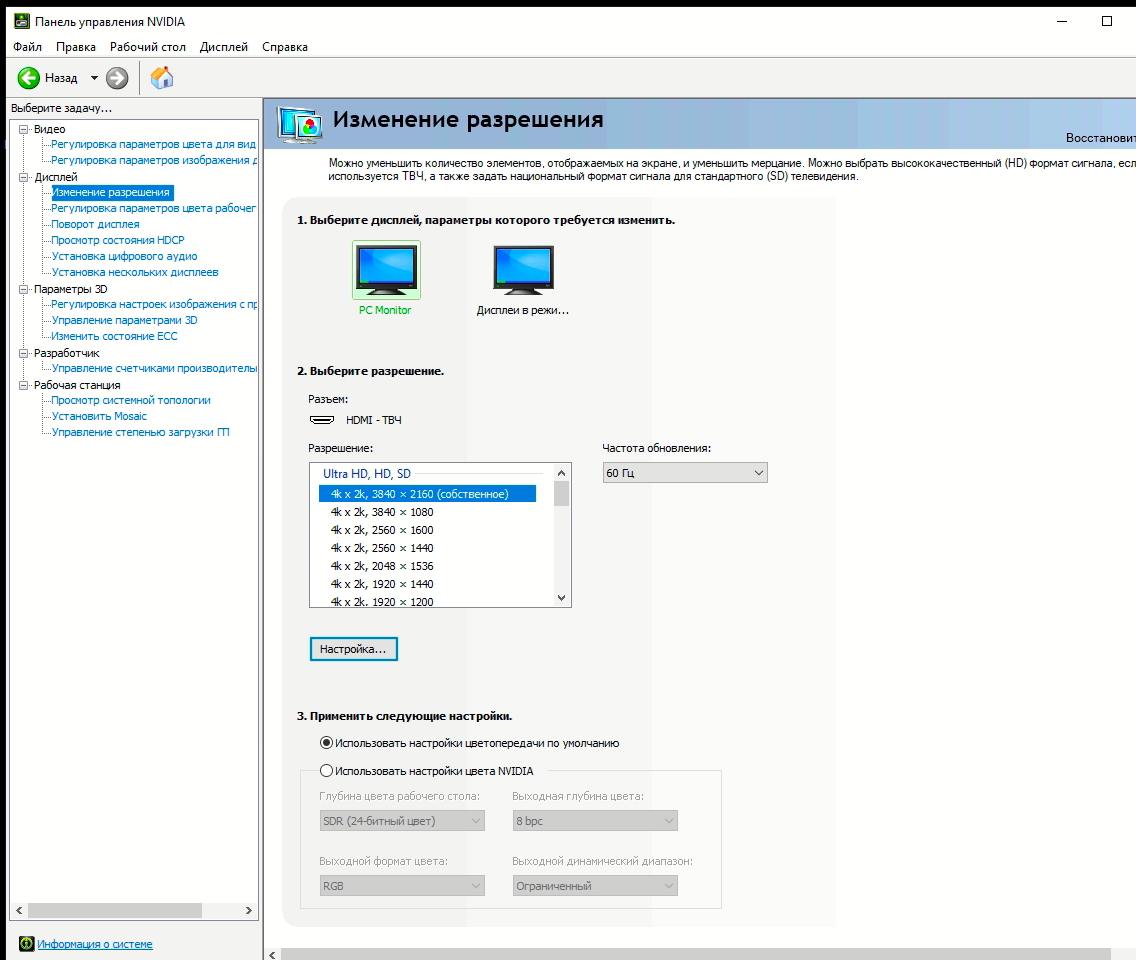Open the 'Частота обновления' 60 Гц dropdown

click(x=685, y=473)
